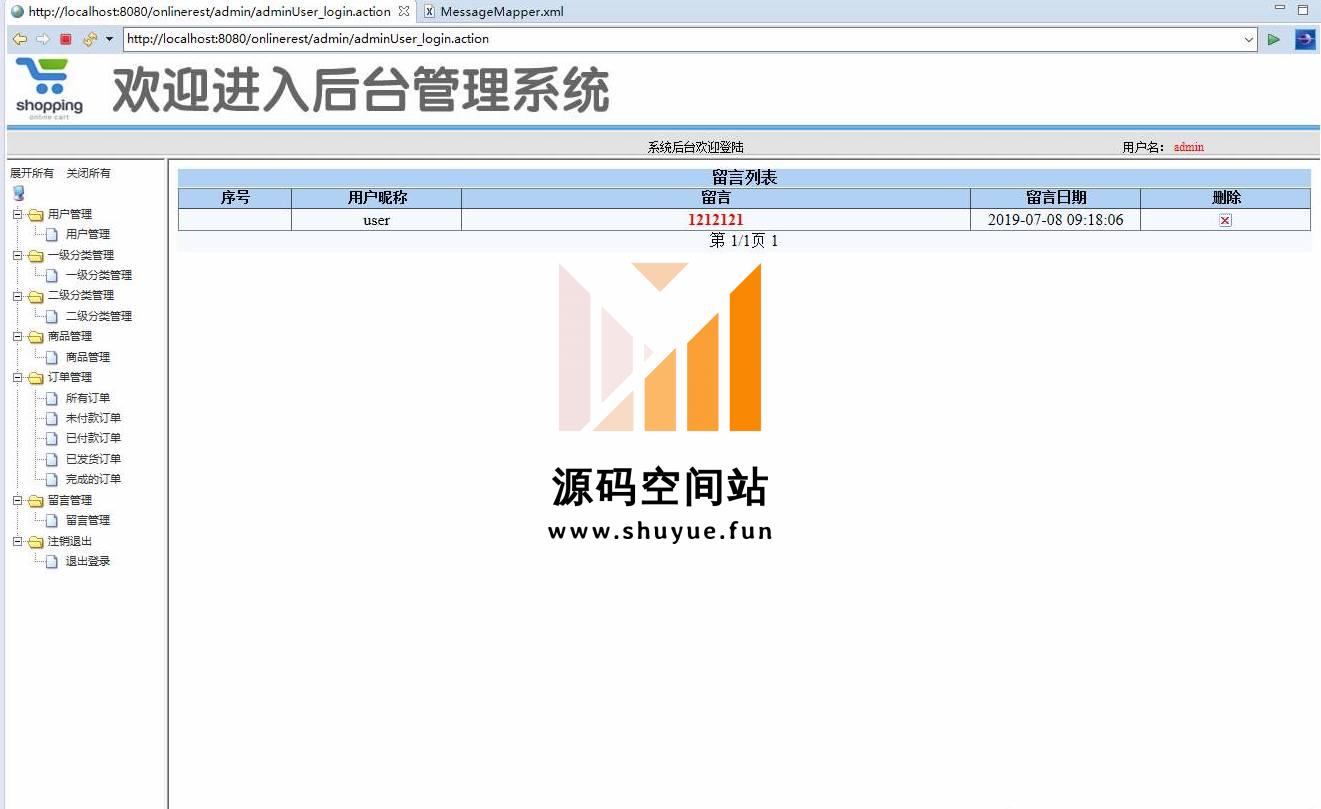Select the red message text '1212121'
The width and height of the screenshot is (1321, 809).
click(x=716, y=220)
